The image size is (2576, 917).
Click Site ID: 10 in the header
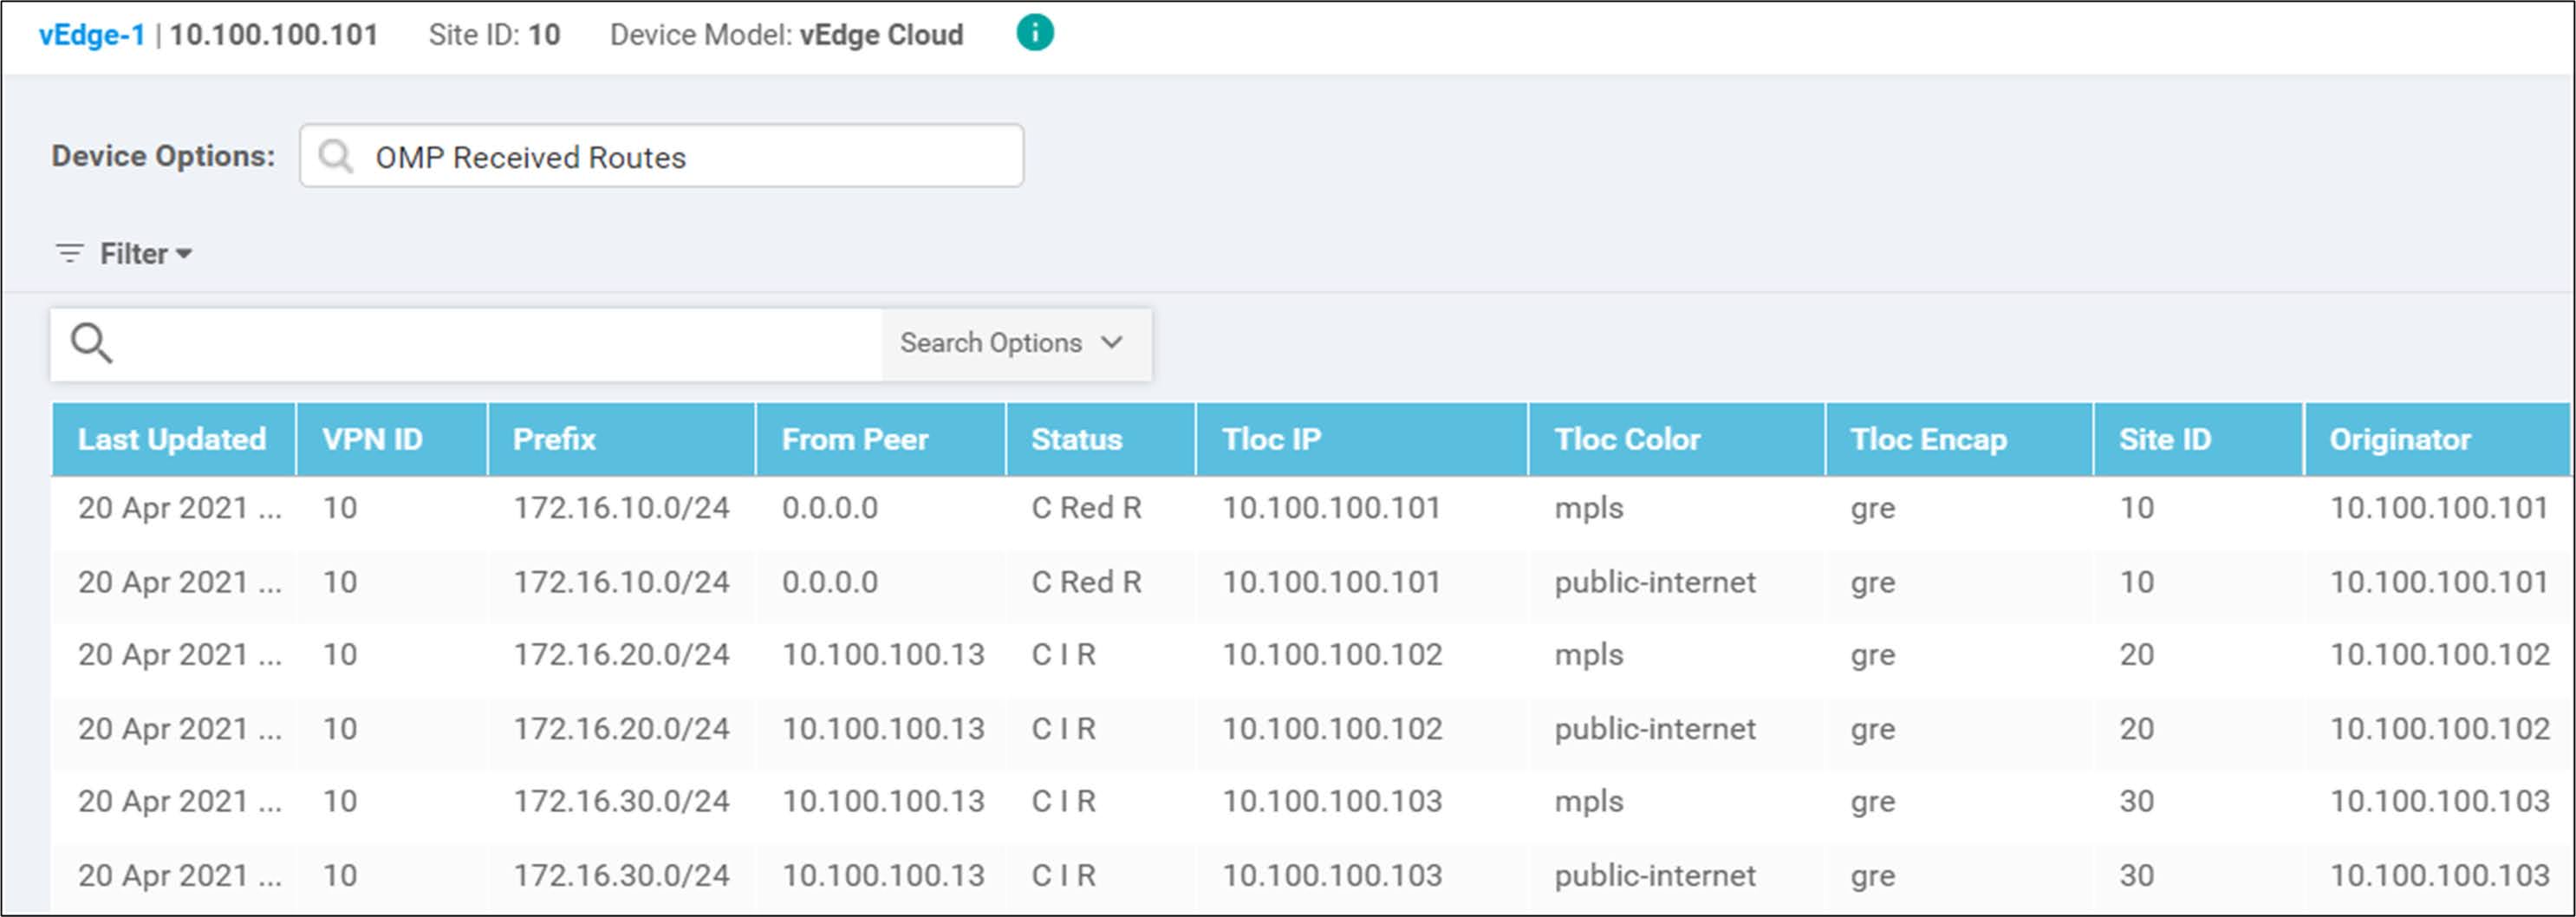494,35
